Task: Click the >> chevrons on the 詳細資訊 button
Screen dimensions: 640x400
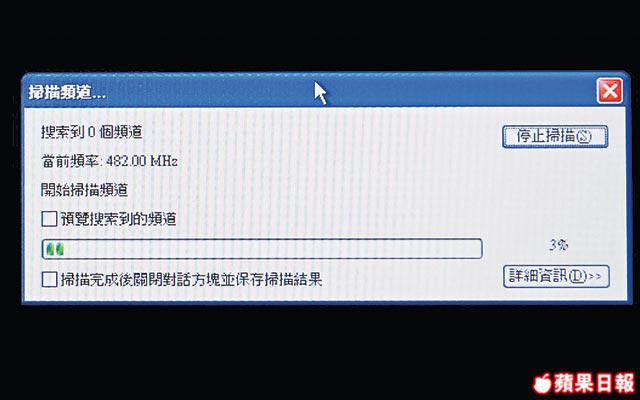Action: pyautogui.click(x=595, y=277)
